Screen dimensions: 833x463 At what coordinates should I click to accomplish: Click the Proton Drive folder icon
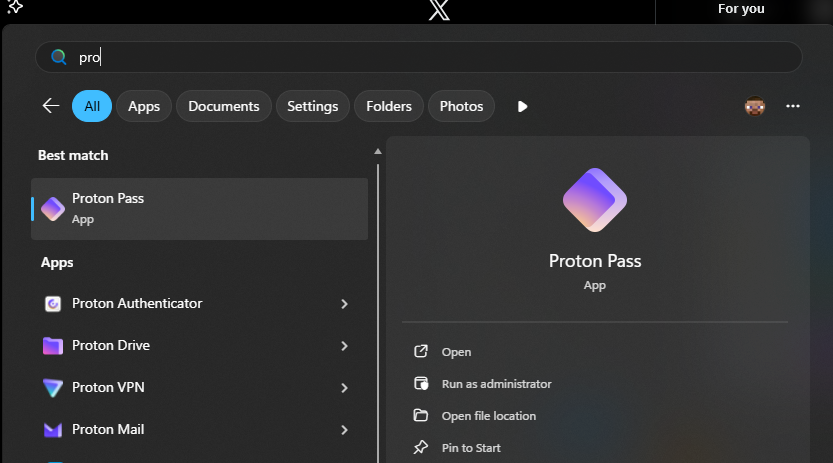53,346
